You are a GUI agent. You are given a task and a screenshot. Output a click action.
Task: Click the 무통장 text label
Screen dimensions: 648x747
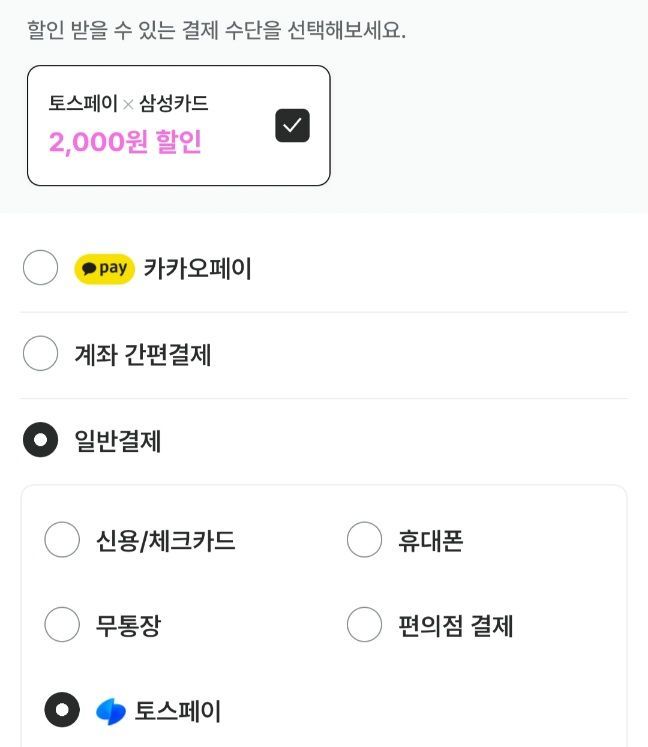click(128, 626)
